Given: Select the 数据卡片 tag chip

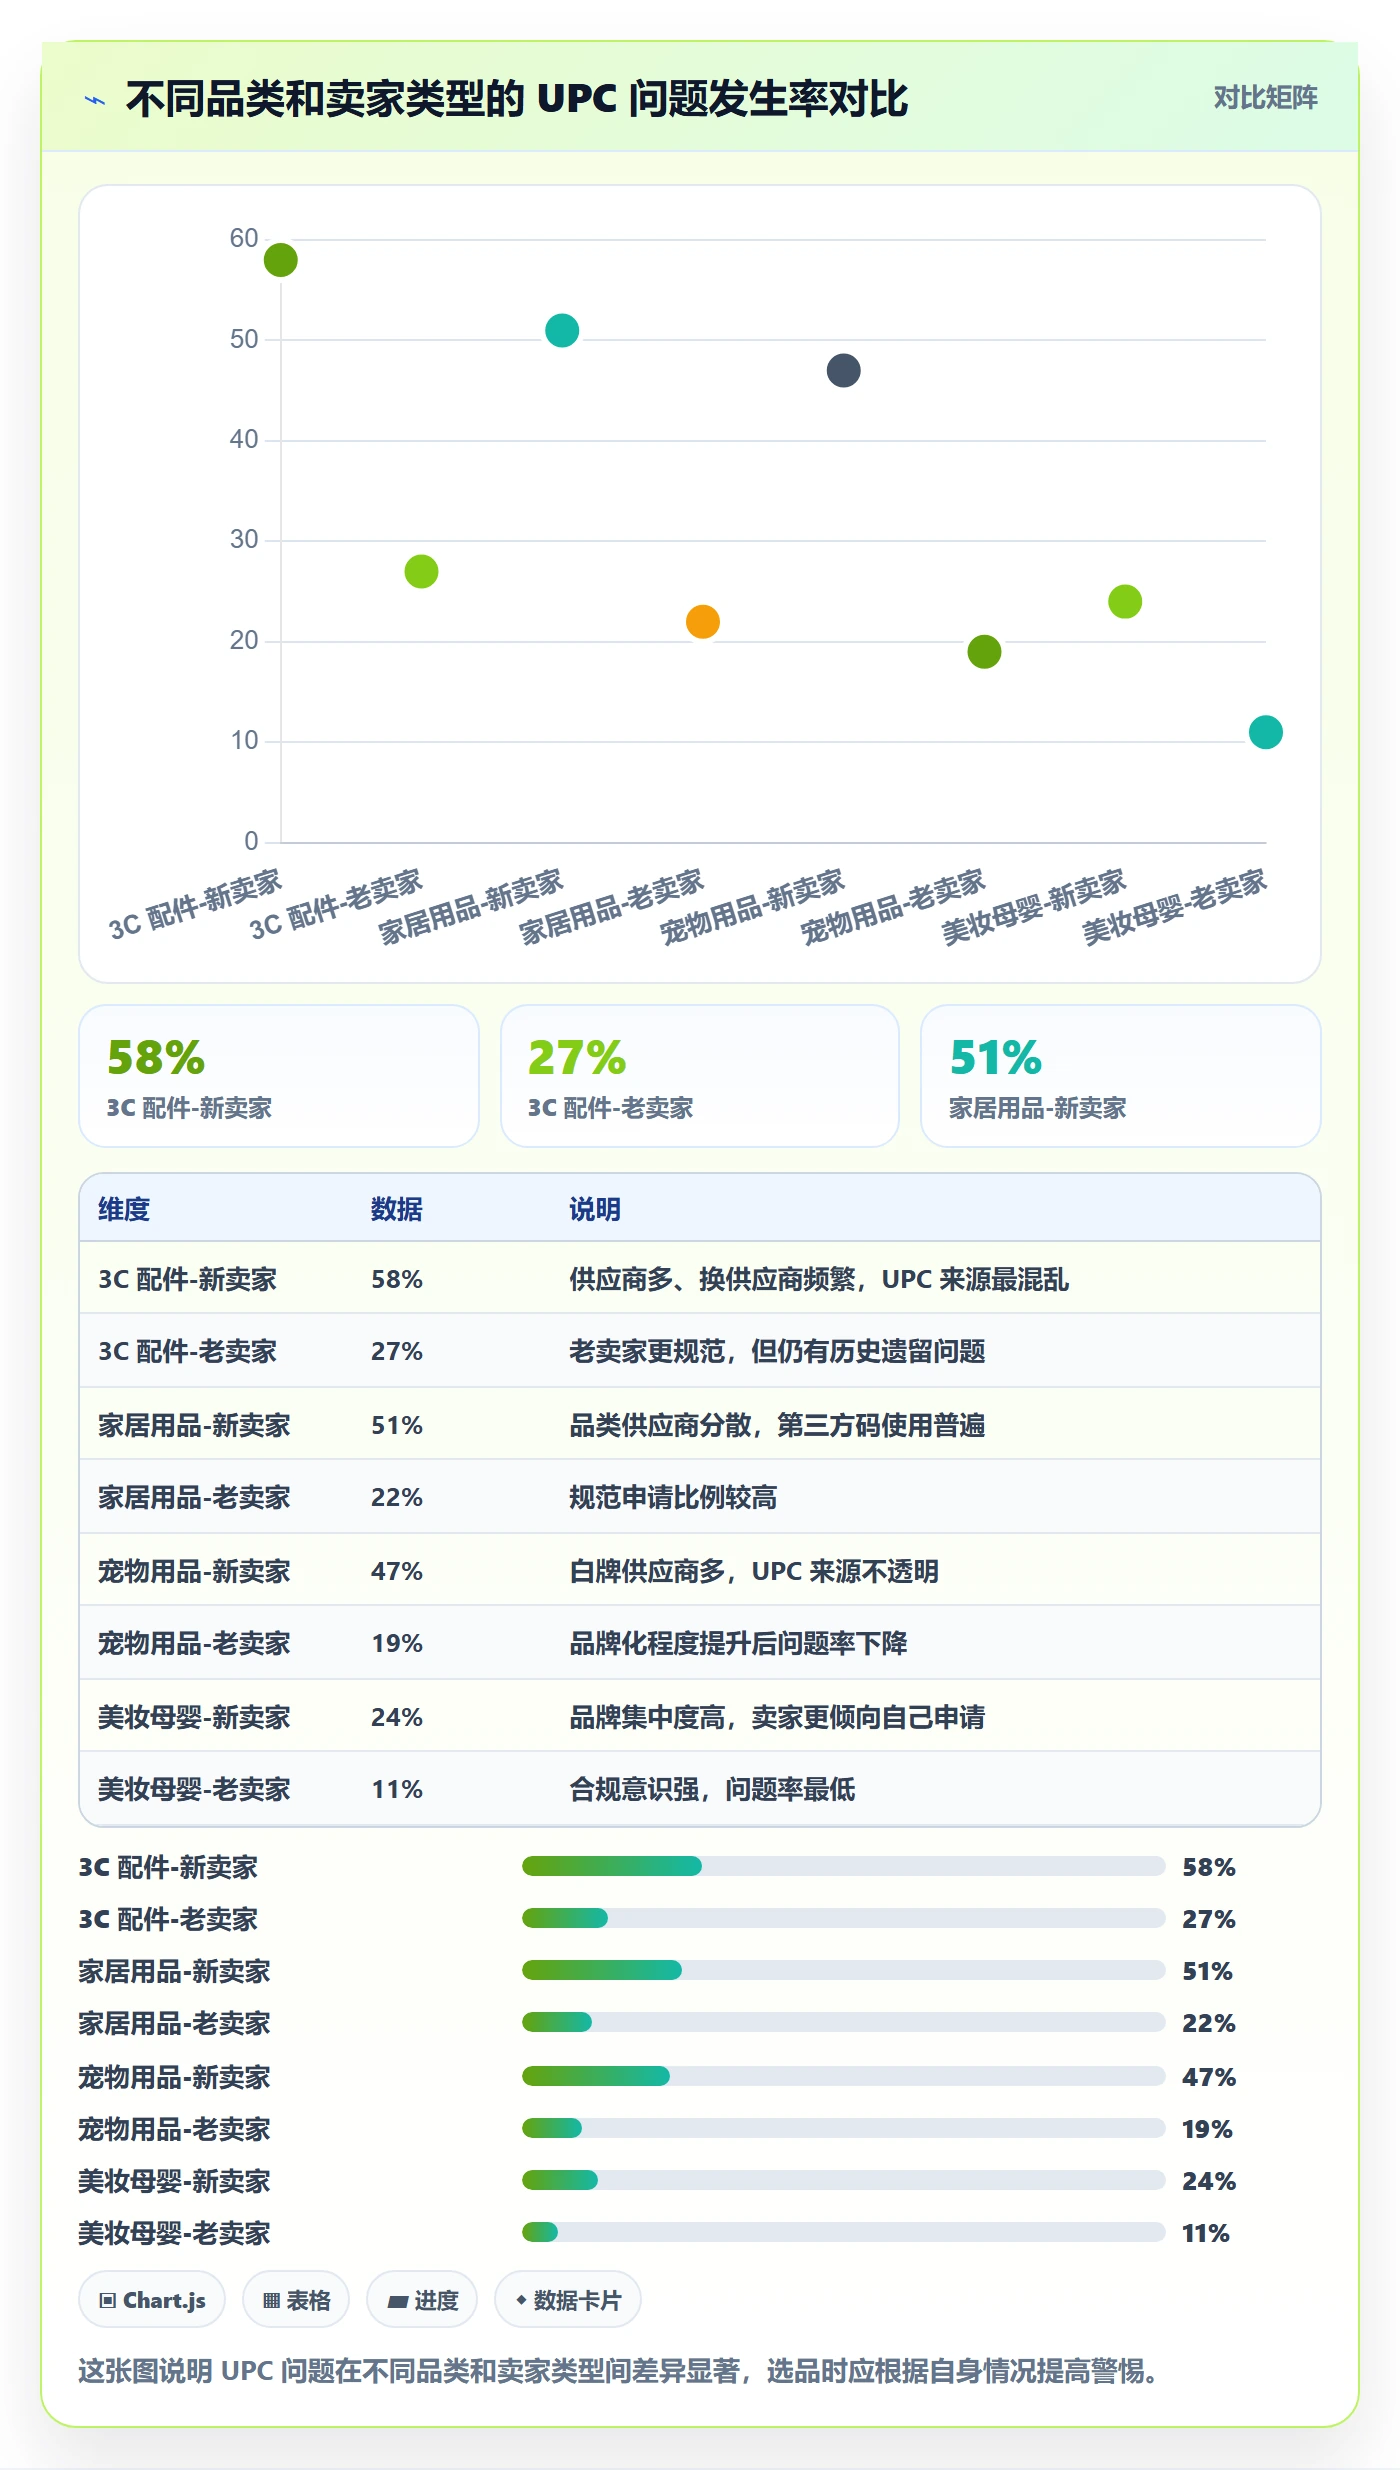Looking at the screenshot, I should [x=568, y=2299].
